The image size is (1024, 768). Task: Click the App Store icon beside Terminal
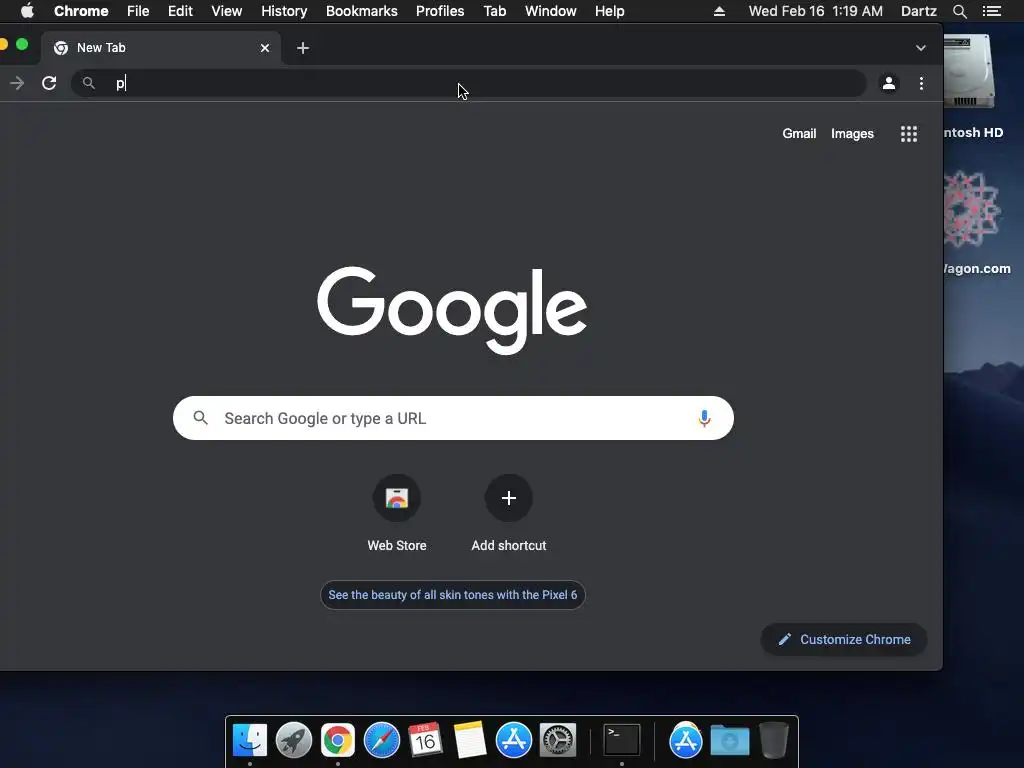[686, 740]
